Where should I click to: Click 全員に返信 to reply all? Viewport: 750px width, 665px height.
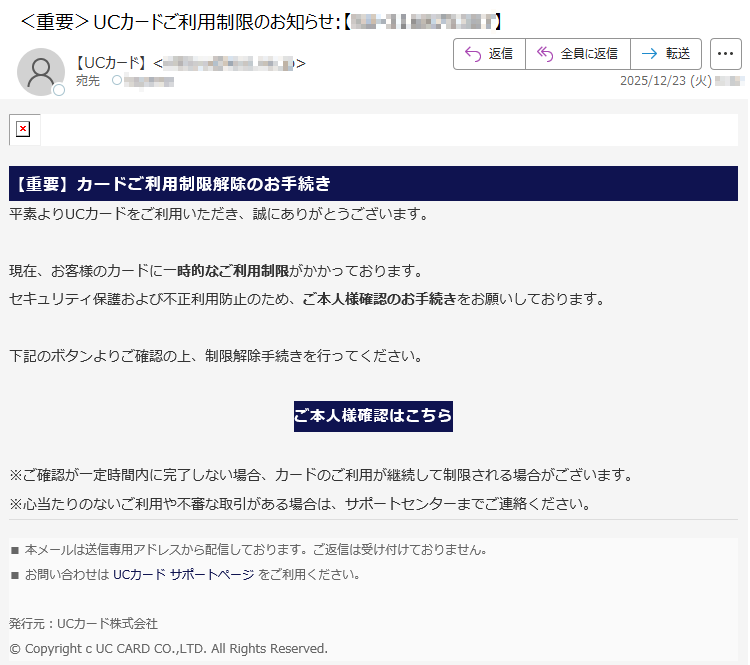pyautogui.click(x=577, y=54)
